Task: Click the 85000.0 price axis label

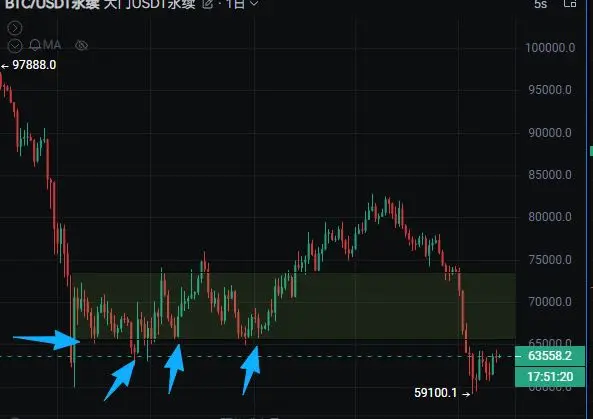Action: [550, 175]
